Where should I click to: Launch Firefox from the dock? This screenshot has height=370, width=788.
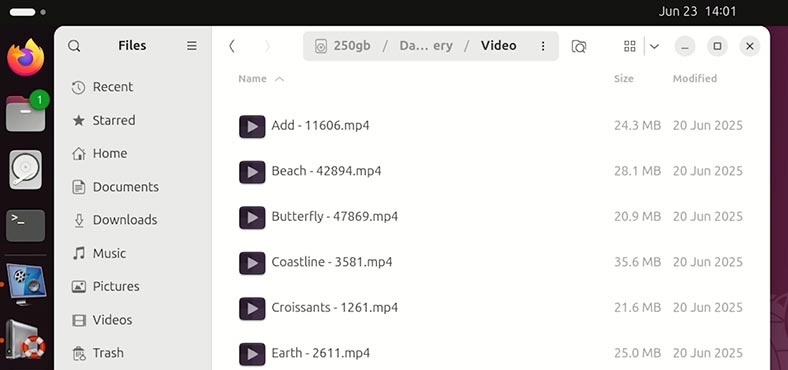tap(26, 58)
